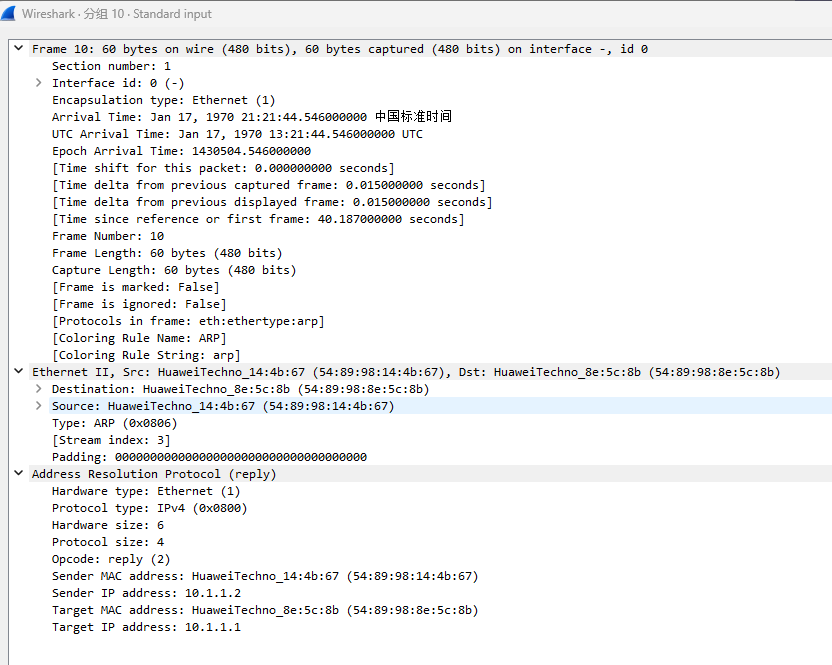Expand the Destination HuaweiTechno_8e:5c:8b row

[38, 388]
